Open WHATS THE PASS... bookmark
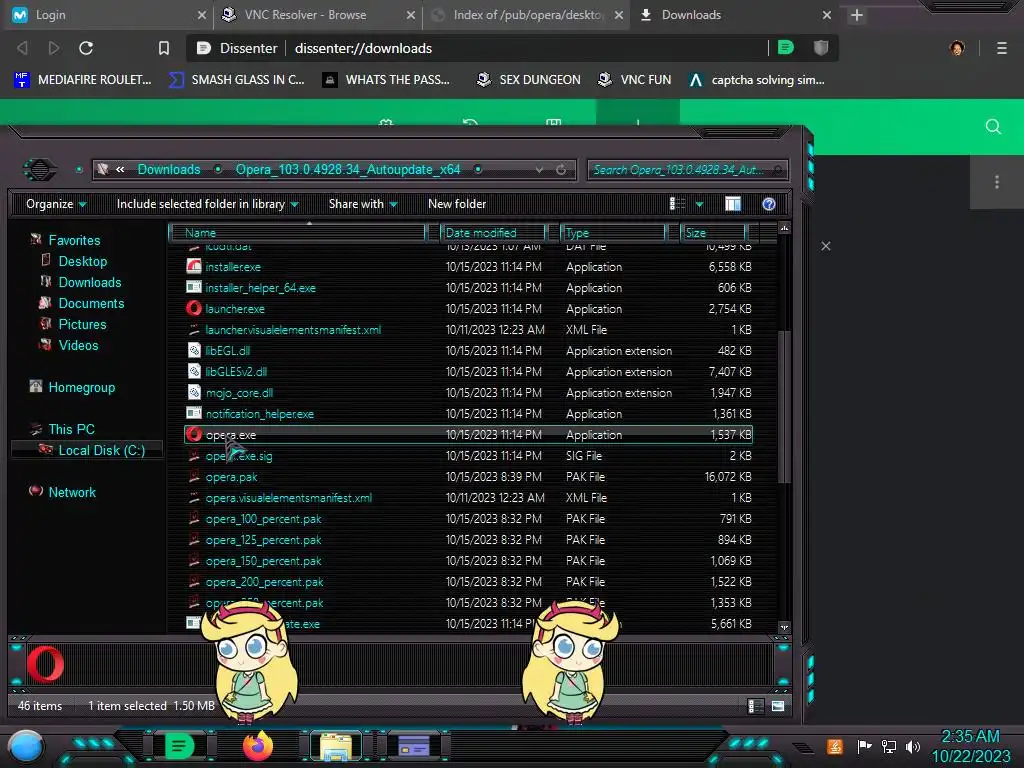Screen dimensions: 1024x768 click(x=387, y=80)
